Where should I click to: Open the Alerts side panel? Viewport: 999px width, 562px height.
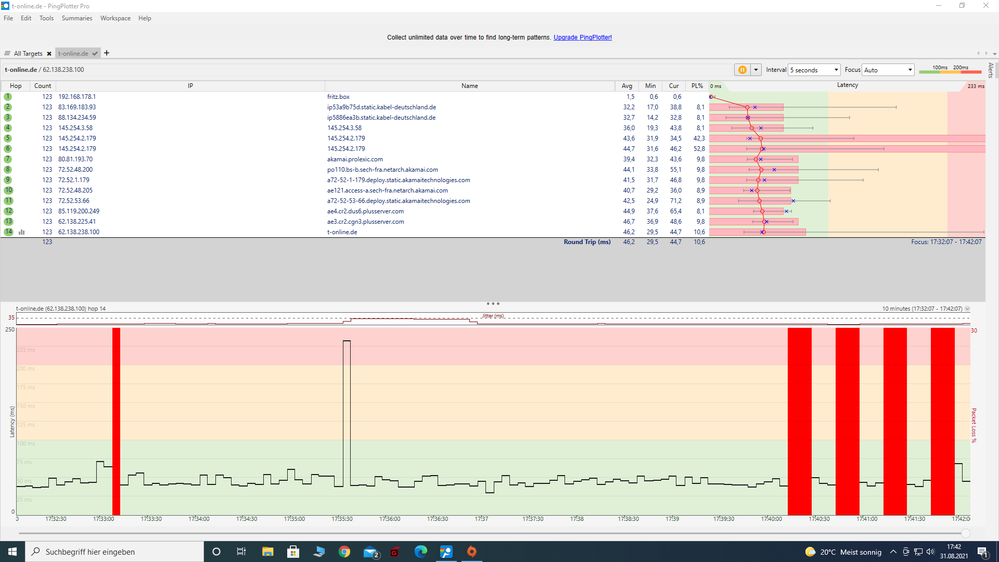991,70
